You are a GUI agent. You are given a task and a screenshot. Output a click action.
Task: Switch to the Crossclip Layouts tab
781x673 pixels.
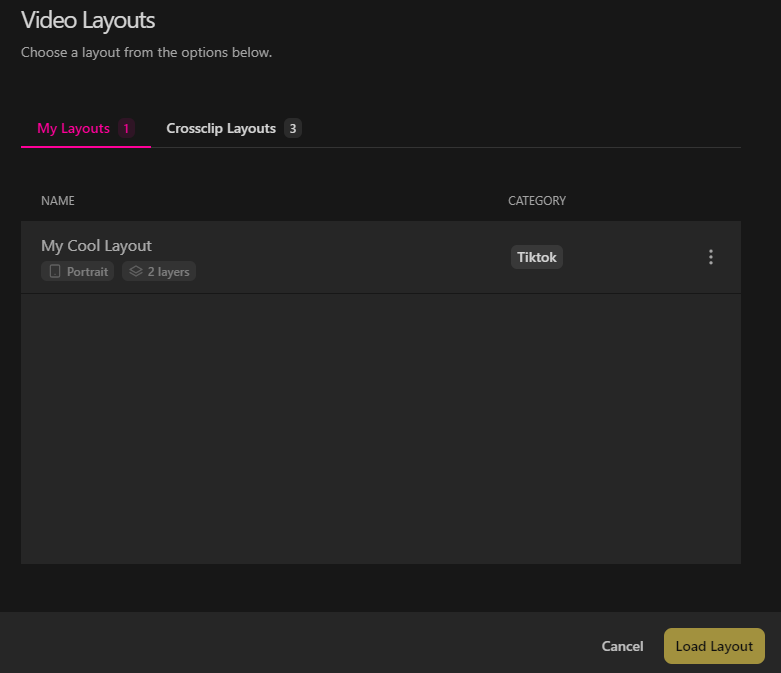click(x=234, y=129)
